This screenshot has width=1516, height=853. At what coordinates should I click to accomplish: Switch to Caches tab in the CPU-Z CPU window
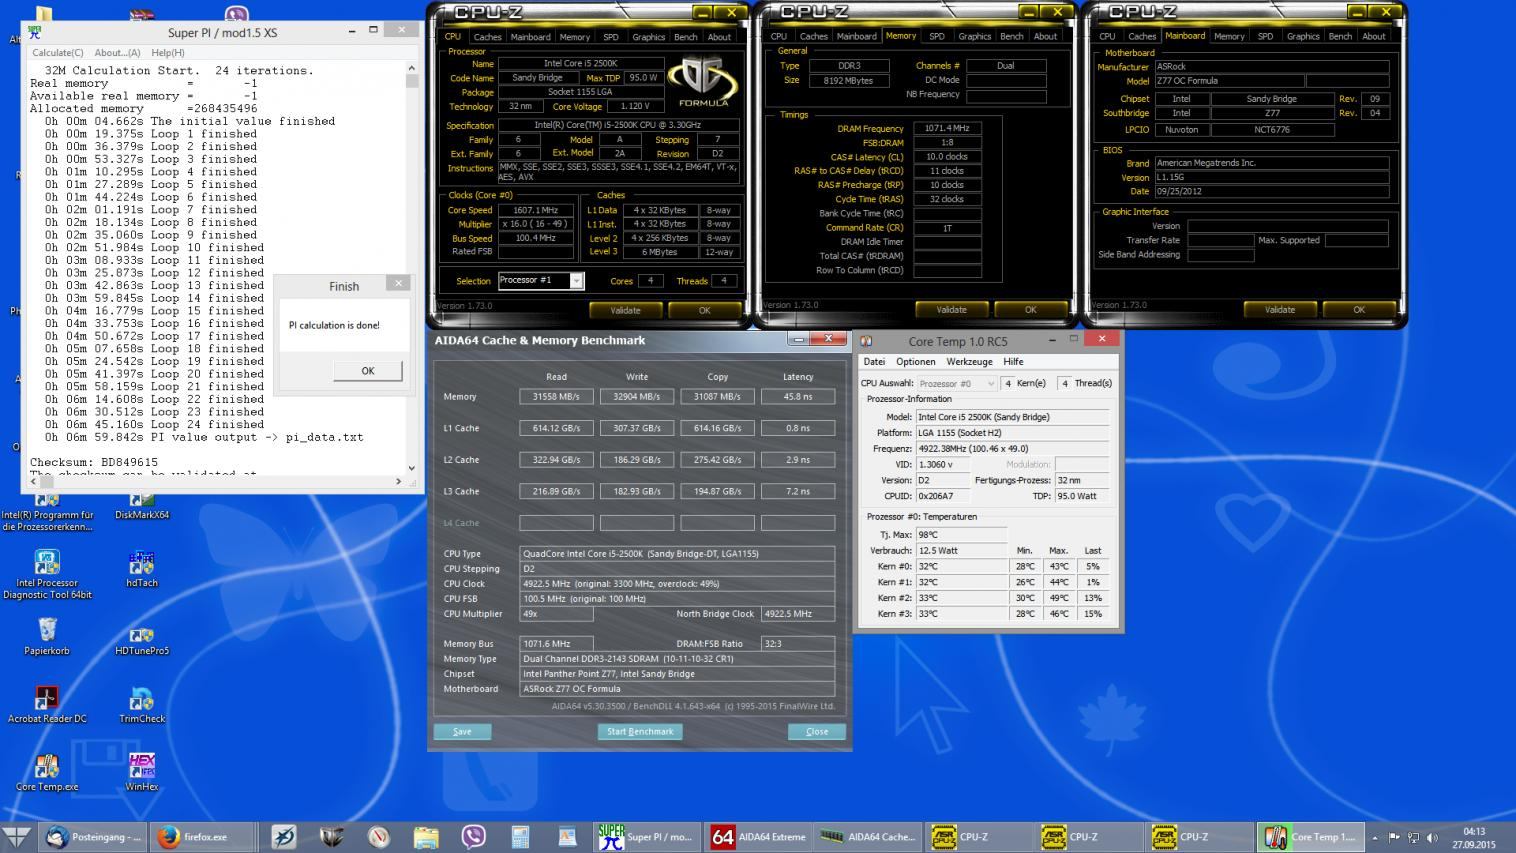(487, 36)
